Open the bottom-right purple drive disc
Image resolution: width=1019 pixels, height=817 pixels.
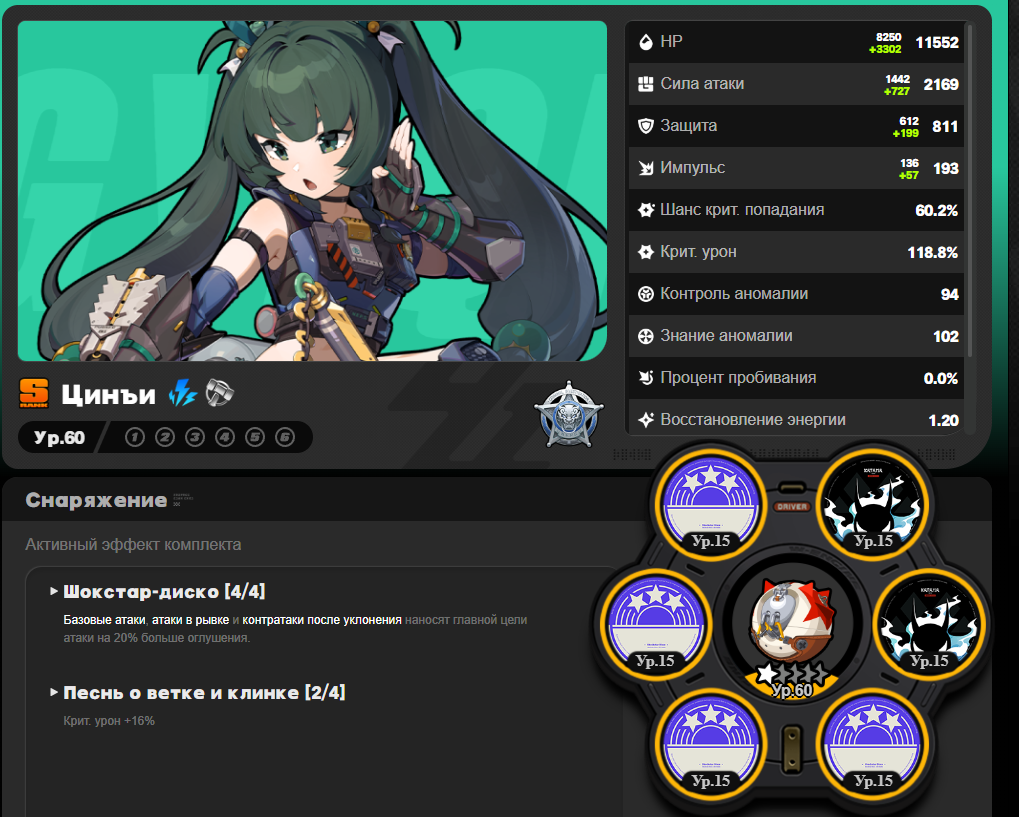click(873, 744)
